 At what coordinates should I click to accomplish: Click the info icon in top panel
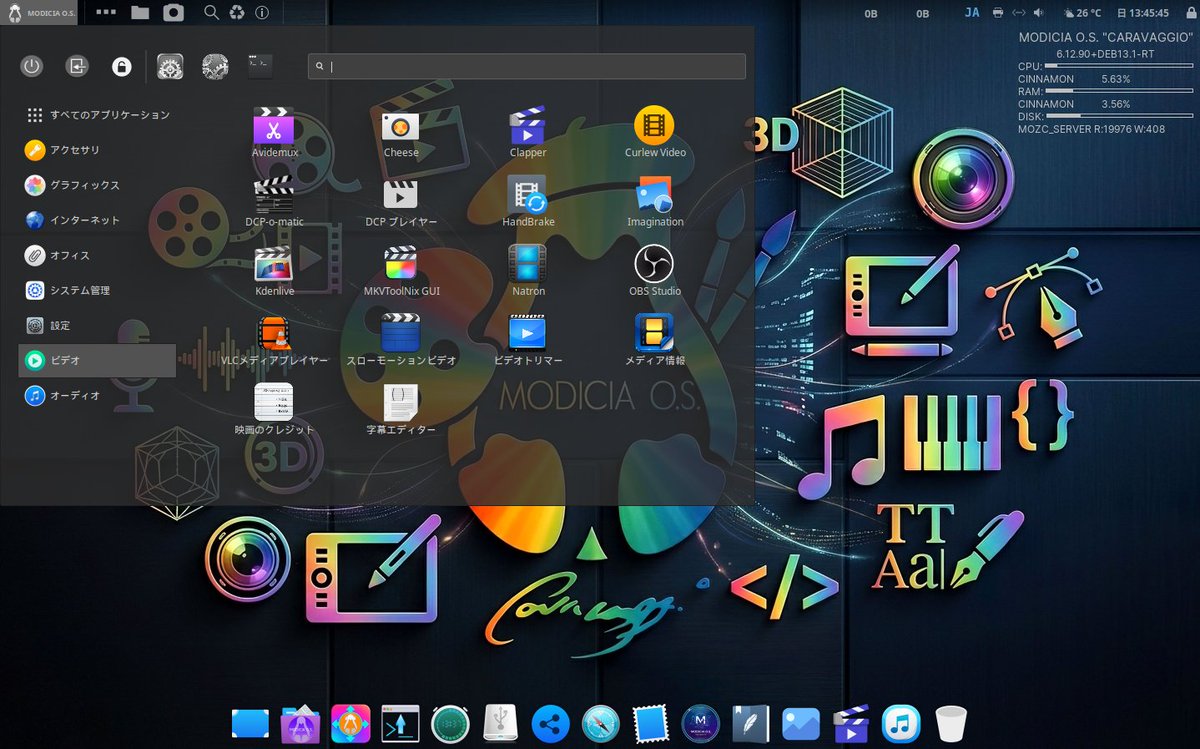262,12
